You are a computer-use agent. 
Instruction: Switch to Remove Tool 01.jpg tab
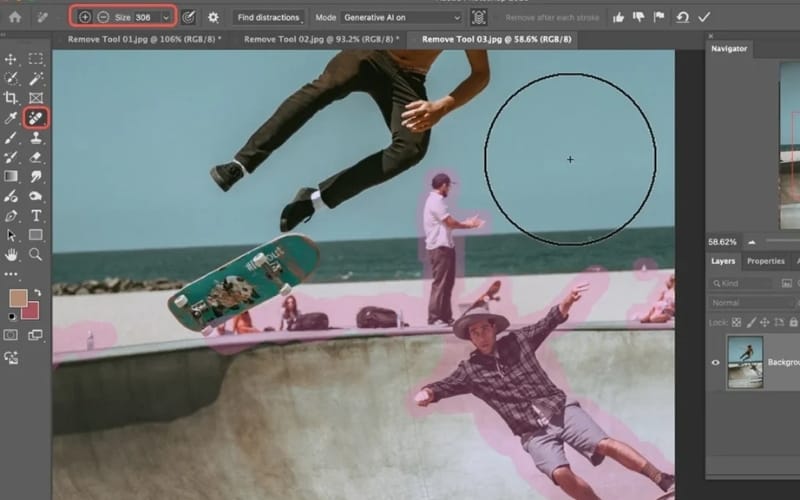(144, 39)
